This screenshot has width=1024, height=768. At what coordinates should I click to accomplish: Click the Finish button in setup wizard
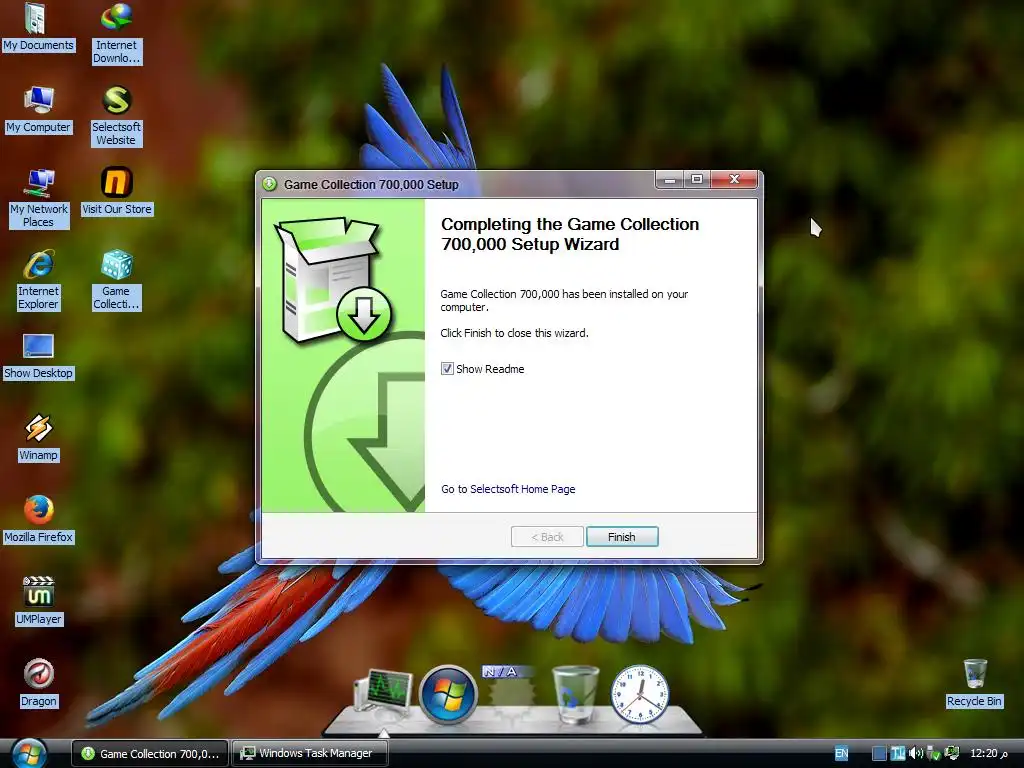(622, 537)
